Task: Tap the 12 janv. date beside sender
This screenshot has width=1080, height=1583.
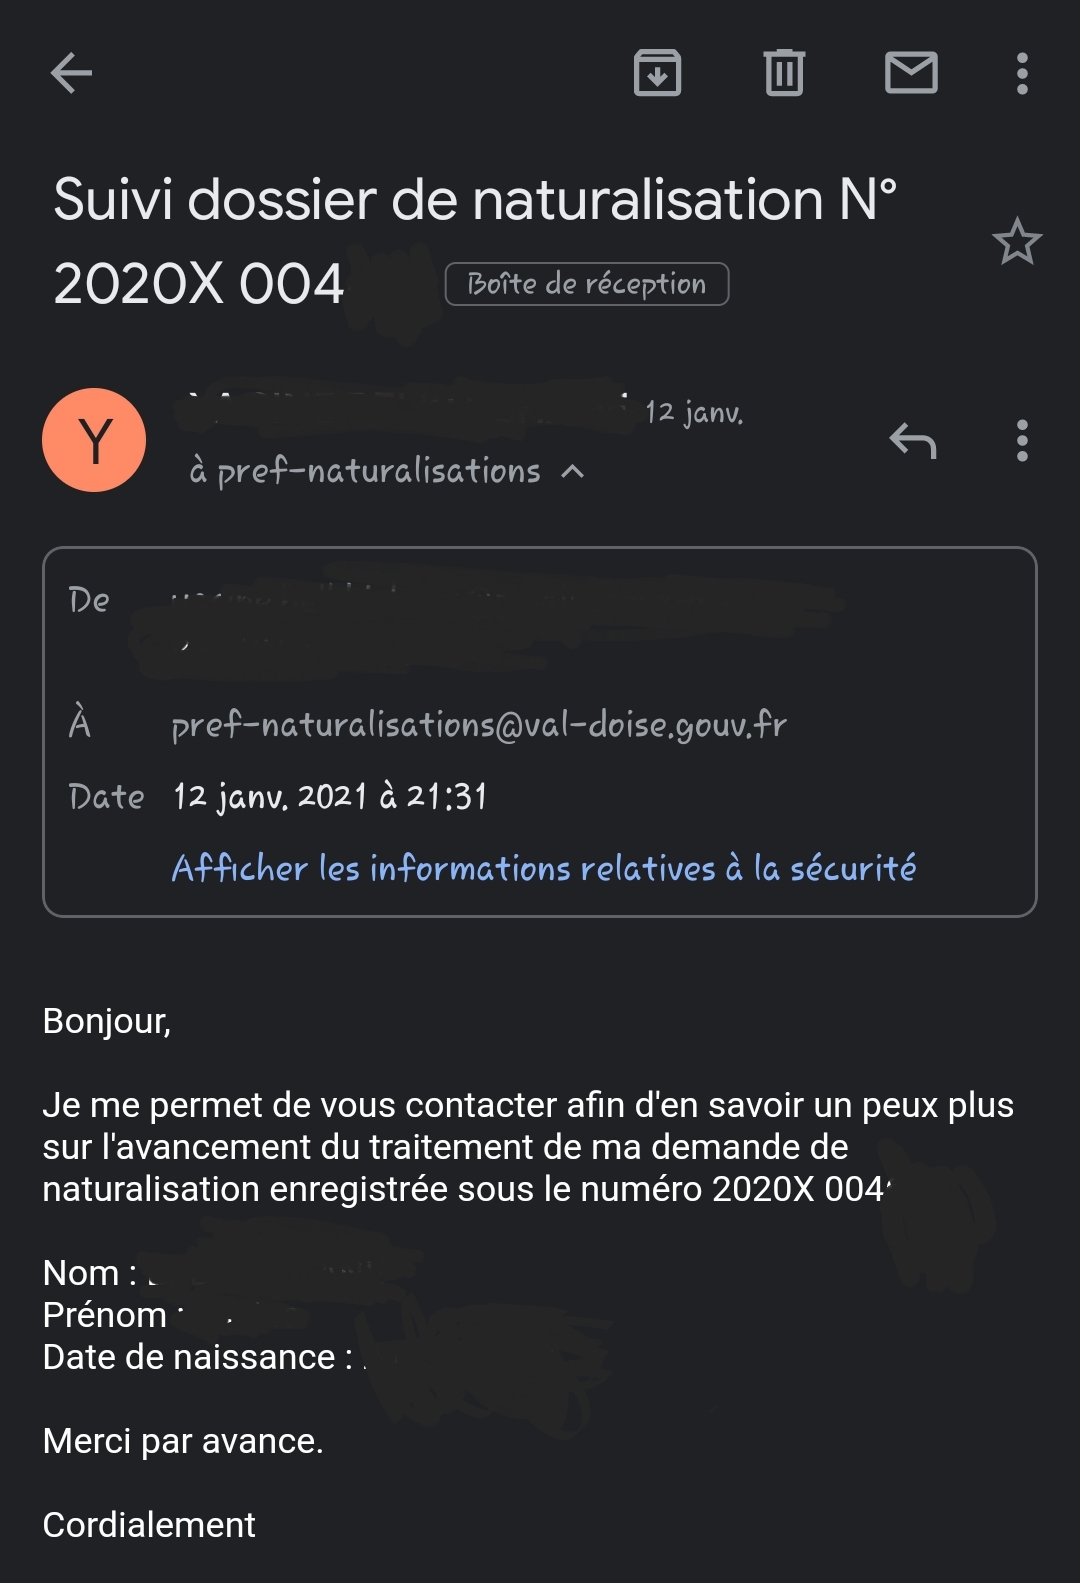Action: [x=694, y=412]
